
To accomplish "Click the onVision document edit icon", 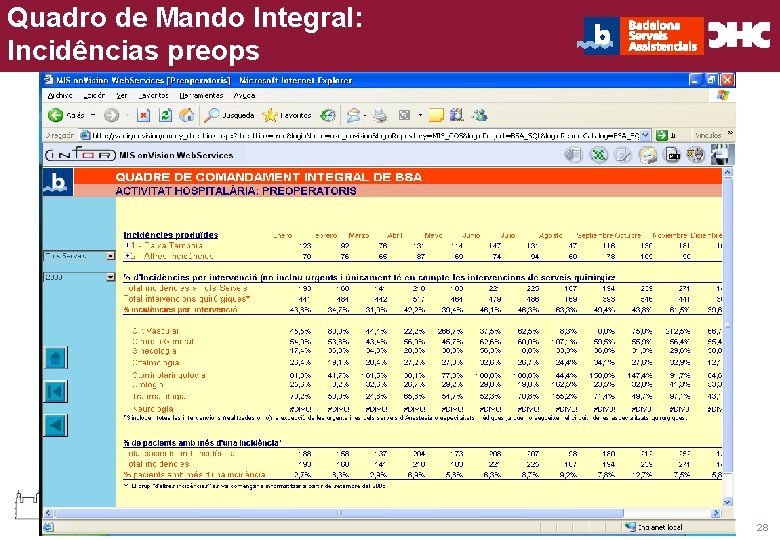I will point(622,155).
